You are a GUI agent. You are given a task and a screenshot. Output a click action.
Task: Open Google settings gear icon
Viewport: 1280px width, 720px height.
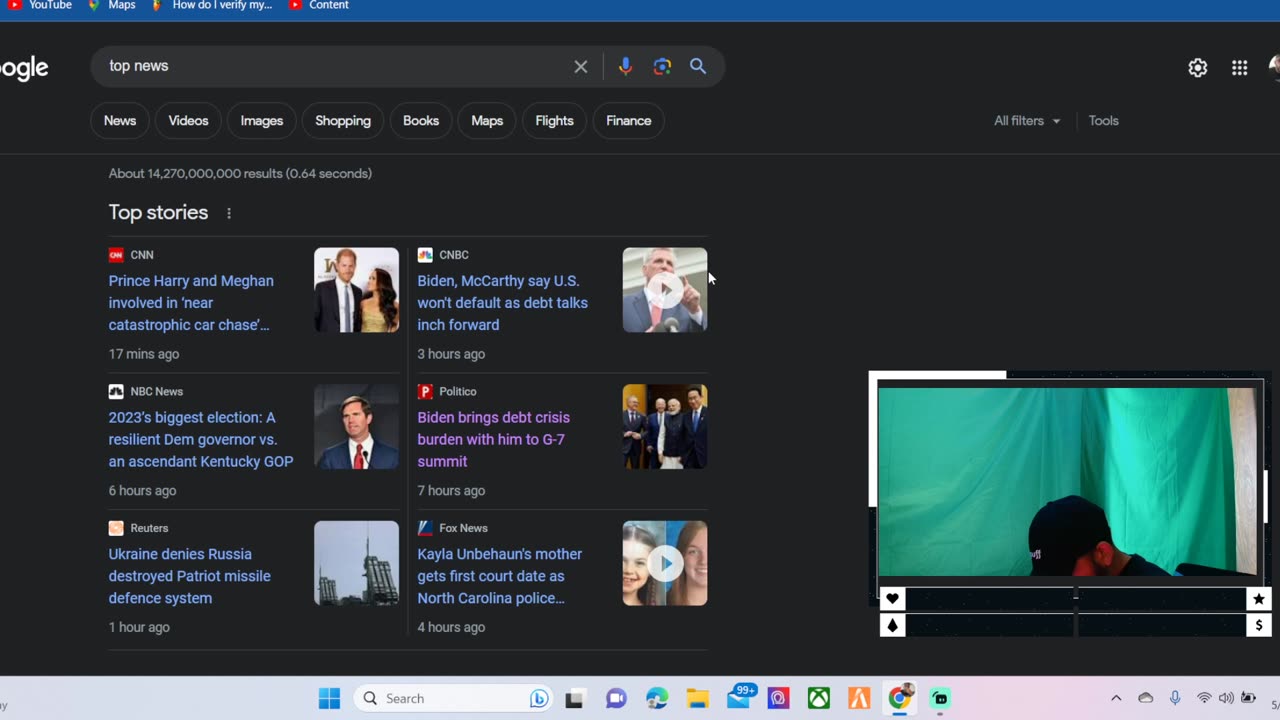click(1198, 68)
